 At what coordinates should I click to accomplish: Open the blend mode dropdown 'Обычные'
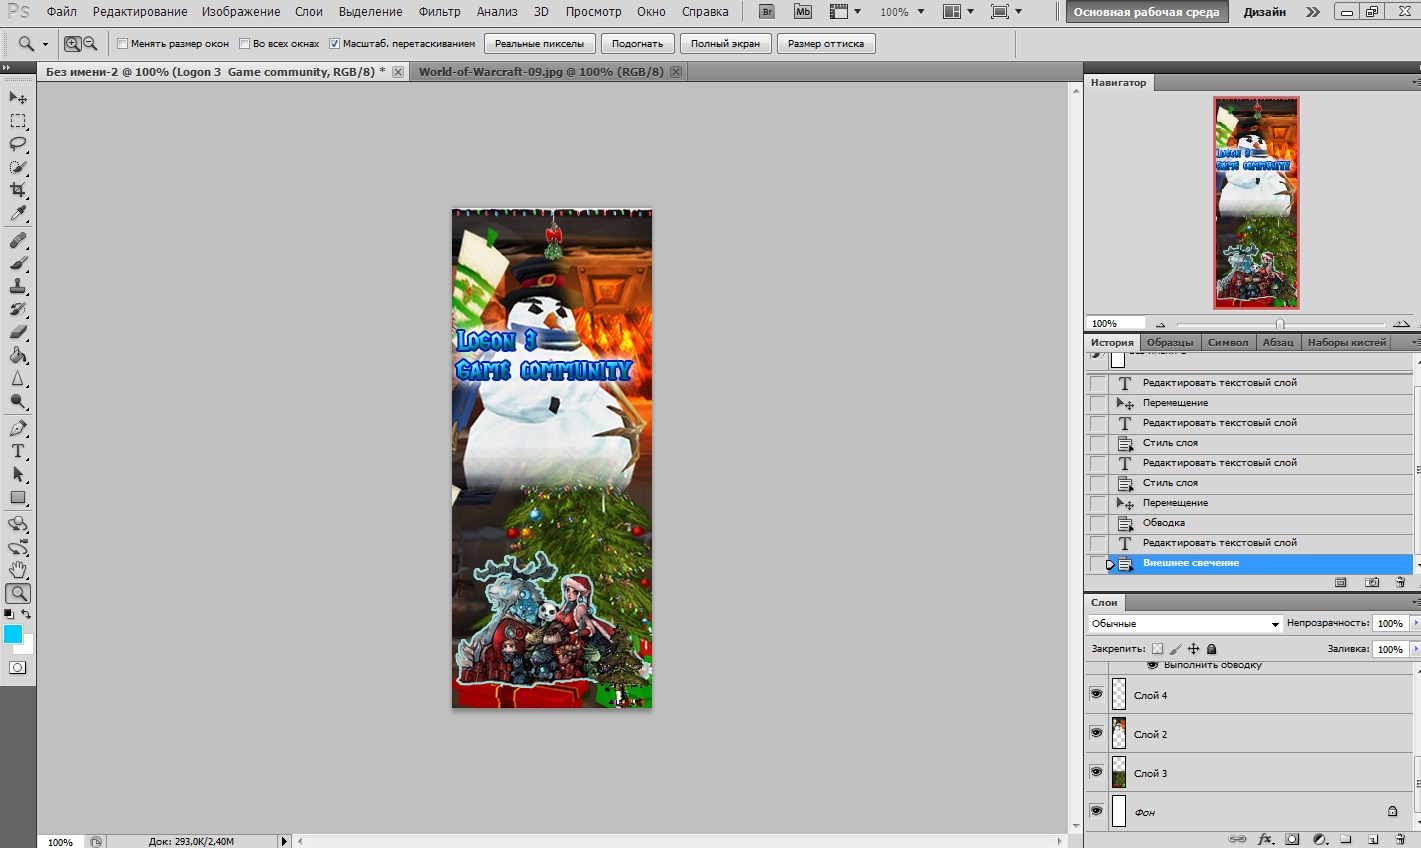tap(1185, 623)
